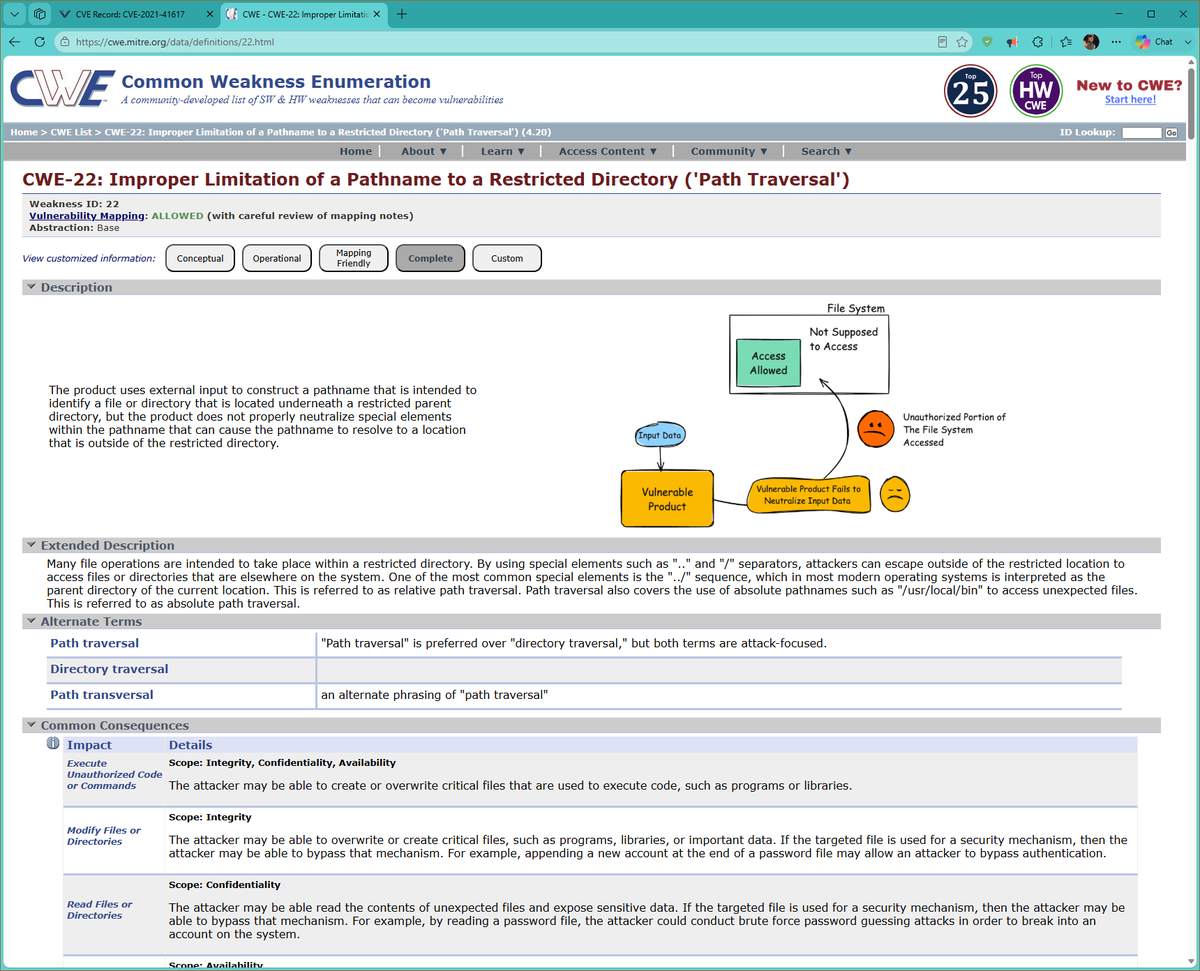Screen dimensions: 1200x971
Task: Click the 'Path transversal' term cell
Action: [181, 695]
